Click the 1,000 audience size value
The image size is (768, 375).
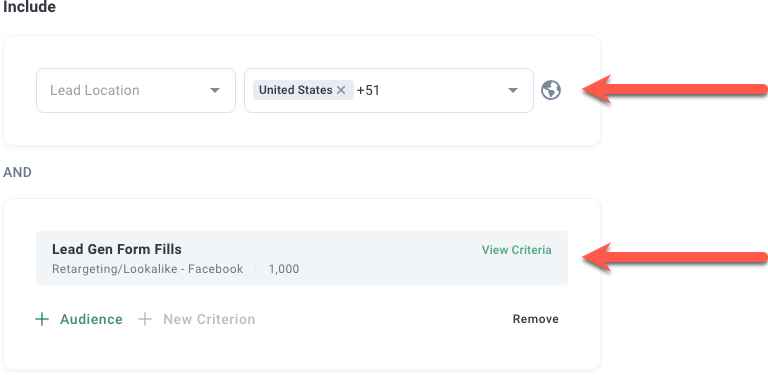click(x=284, y=269)
